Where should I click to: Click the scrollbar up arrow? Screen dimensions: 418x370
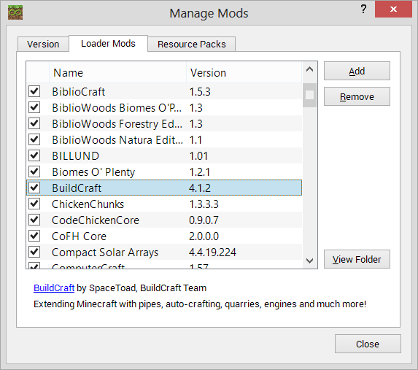tap(310, 69)
